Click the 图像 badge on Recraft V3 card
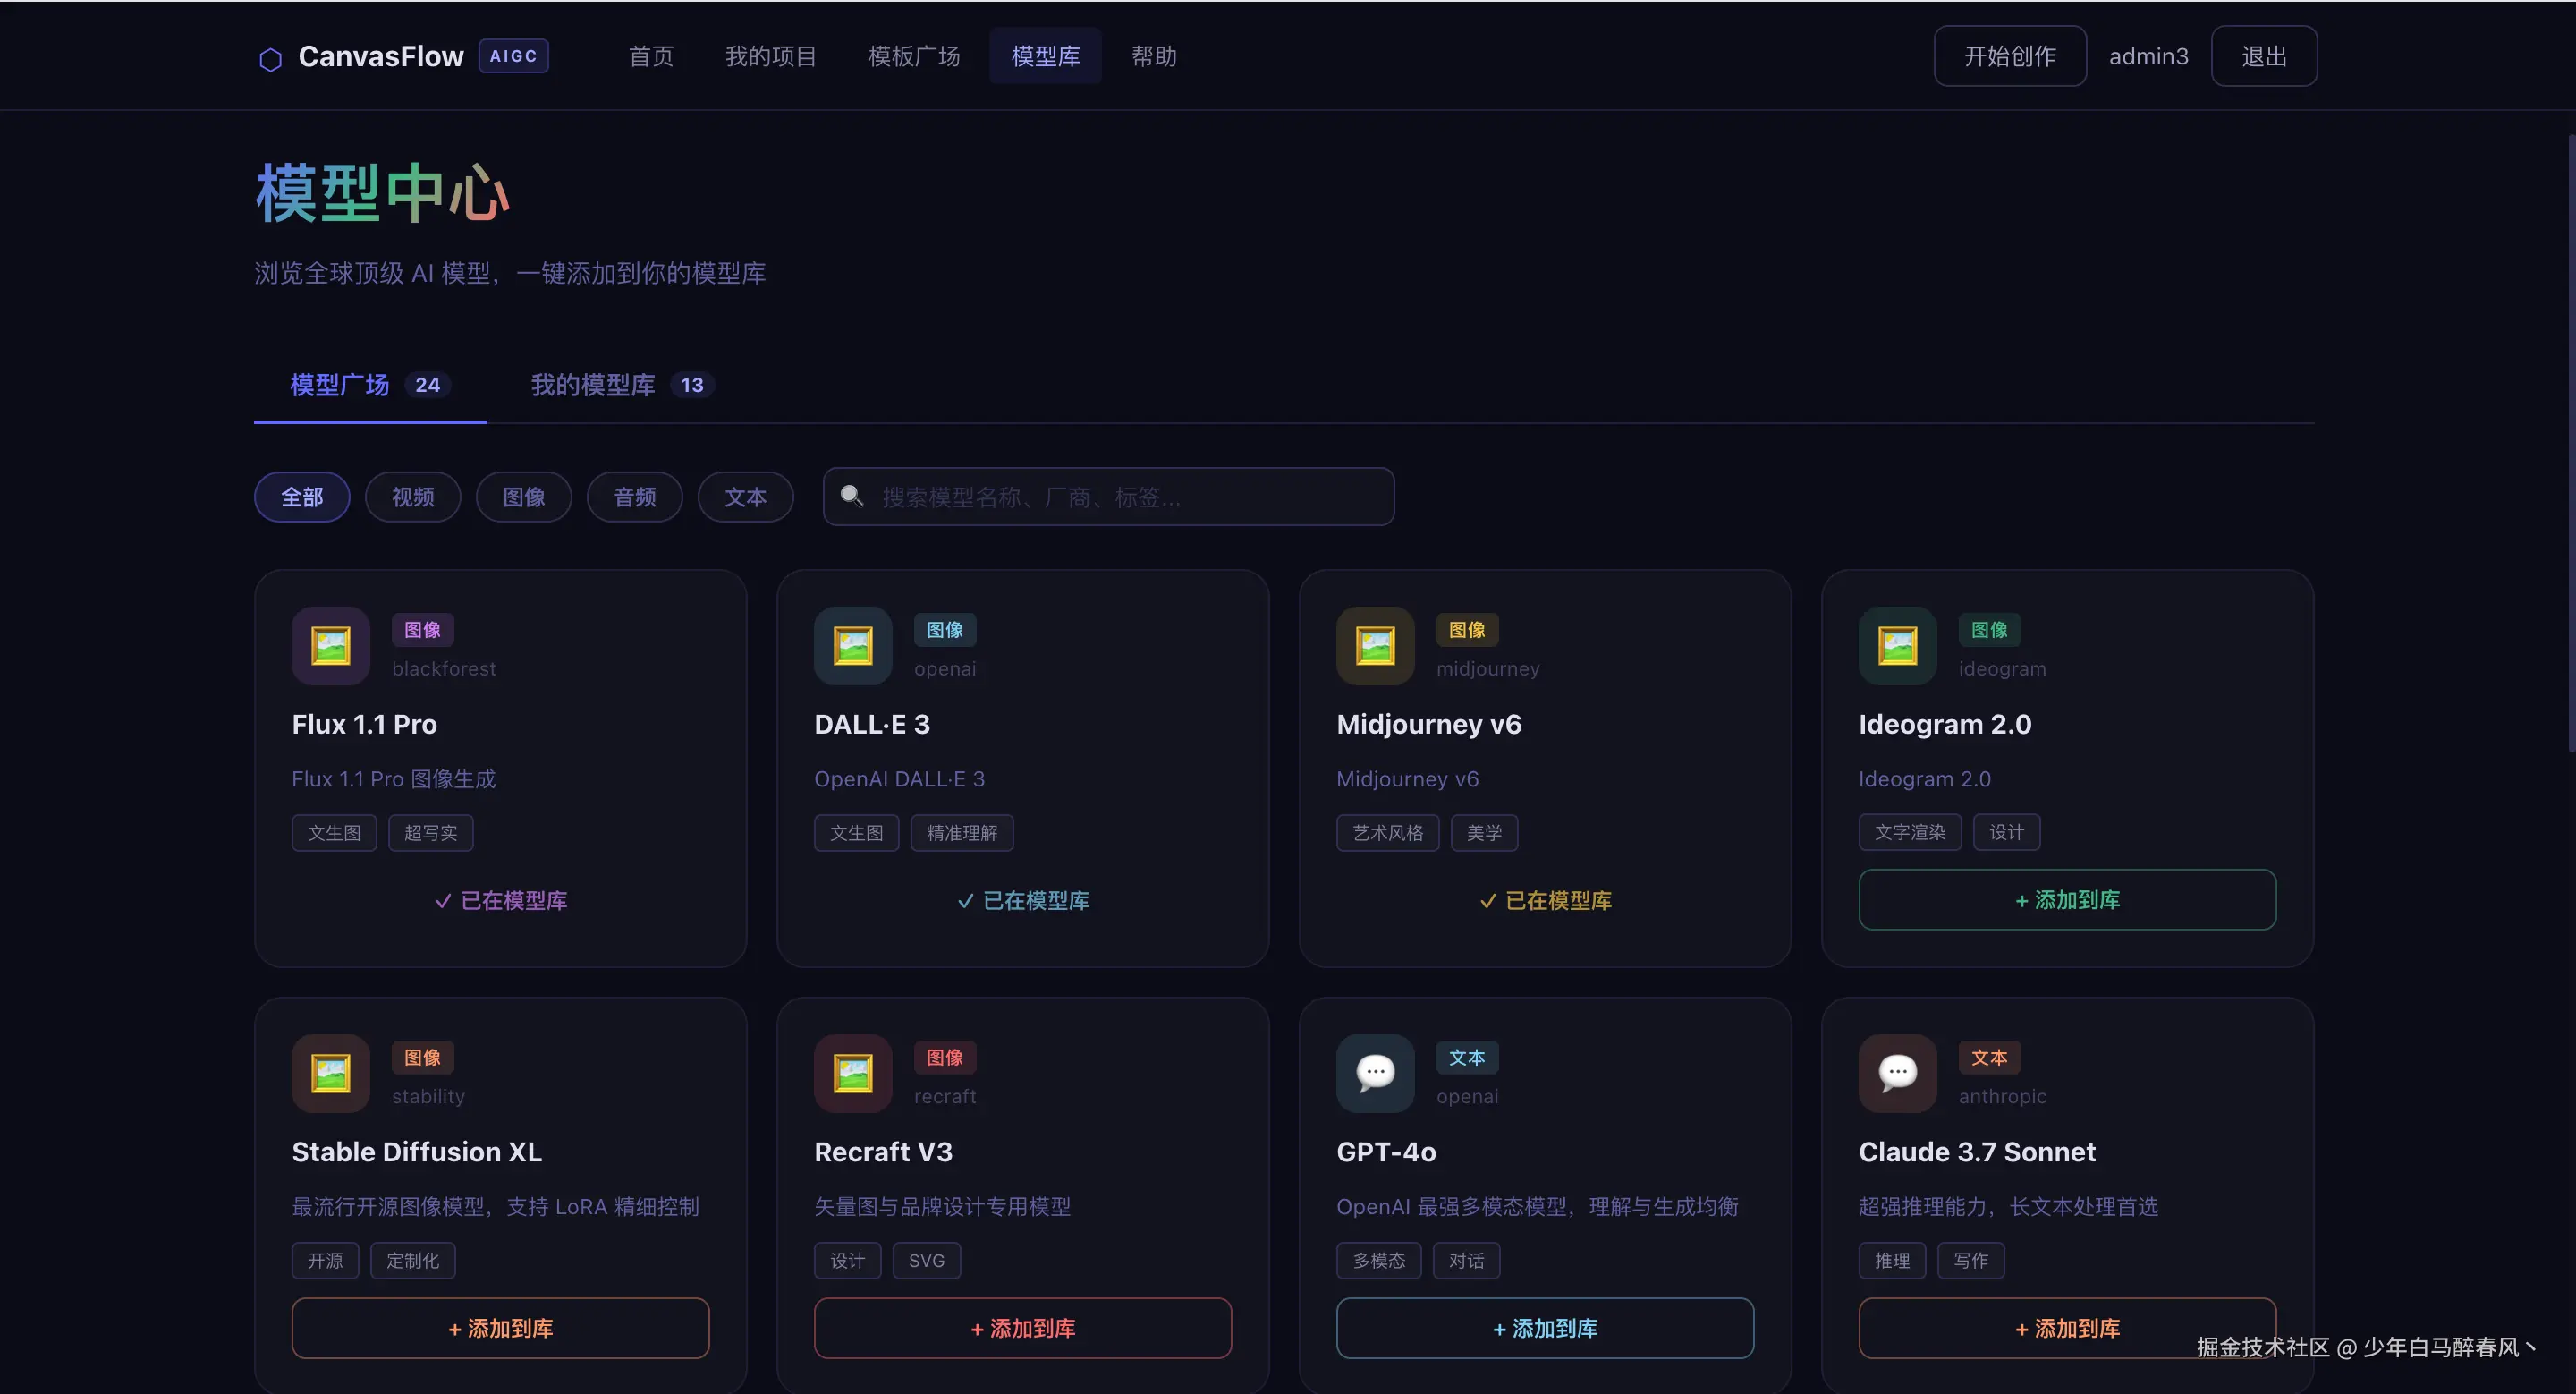 pos(945,1058)
